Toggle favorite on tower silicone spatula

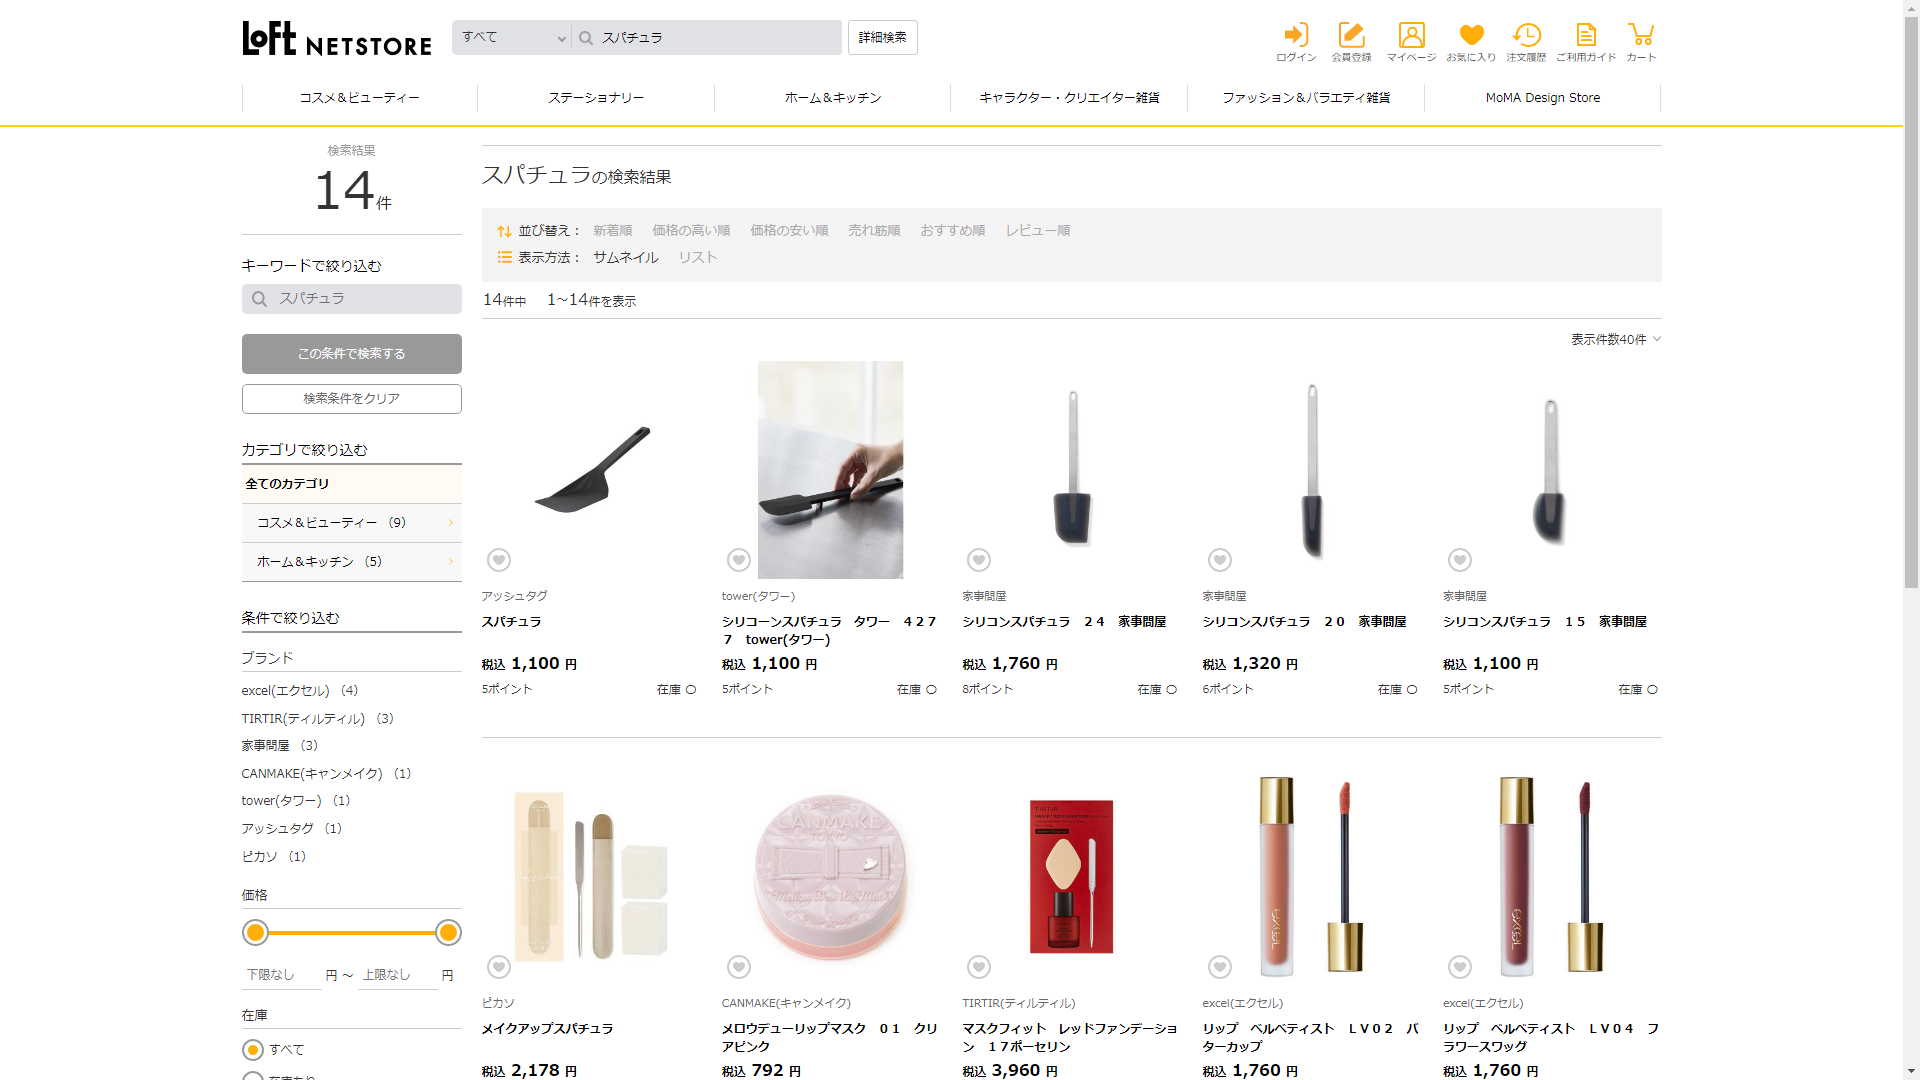(739, 560)
